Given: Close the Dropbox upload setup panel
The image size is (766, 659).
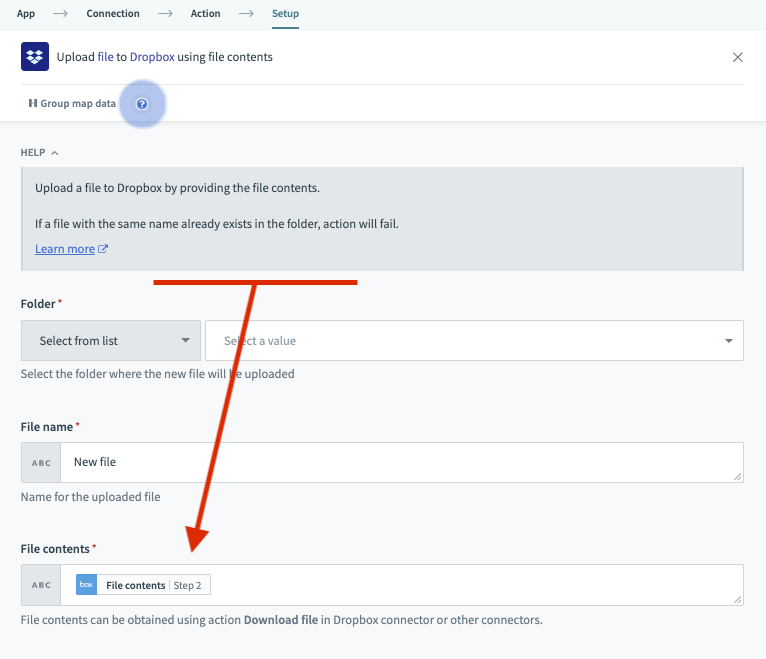Looking at the screenshot, I should click(738, 57).
